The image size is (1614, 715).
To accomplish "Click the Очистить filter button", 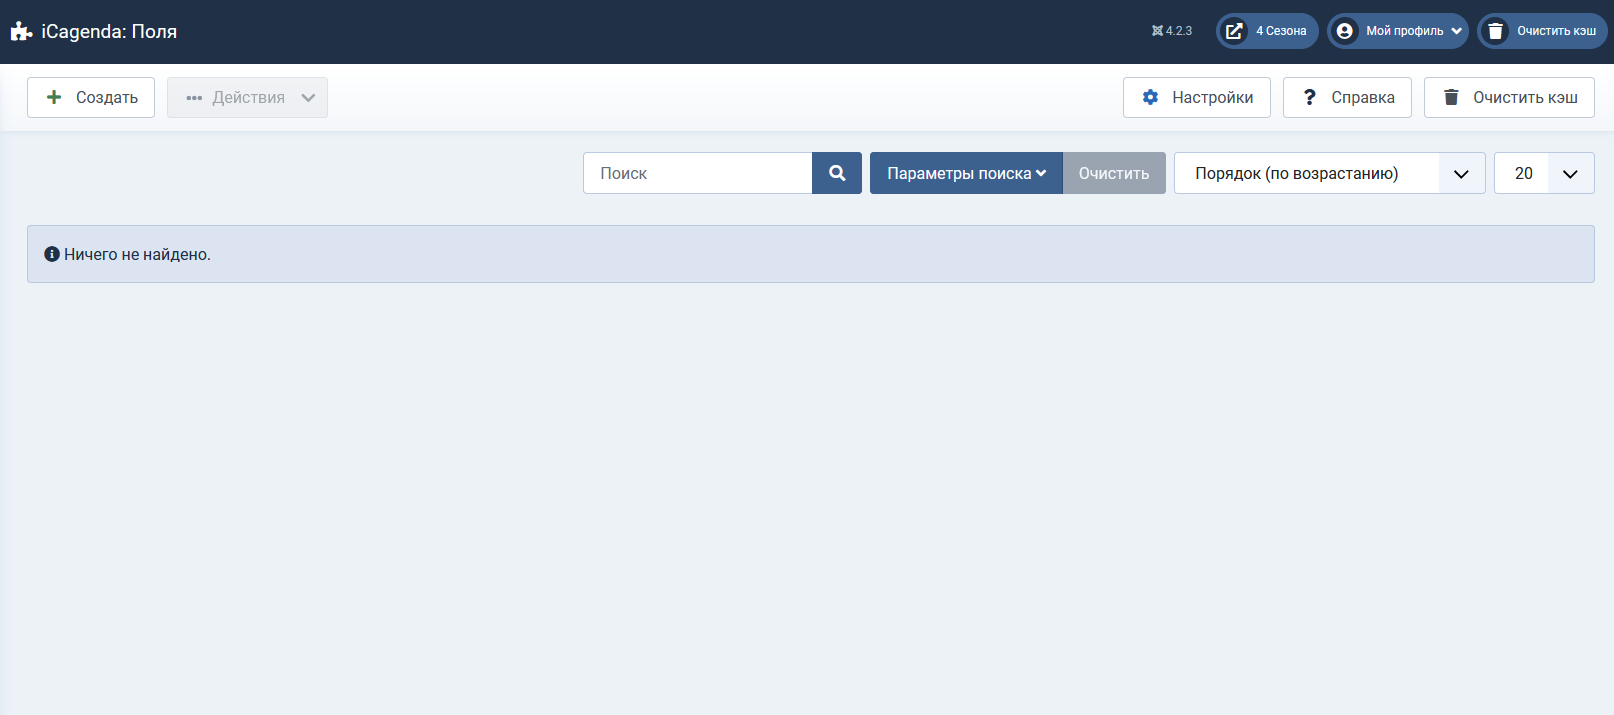I will (1113, 173).
